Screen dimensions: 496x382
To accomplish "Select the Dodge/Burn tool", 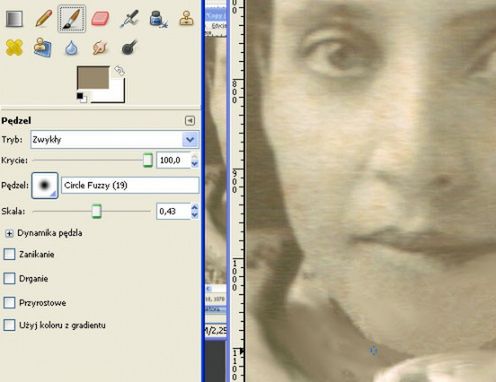I will click(x=129, y=47).
